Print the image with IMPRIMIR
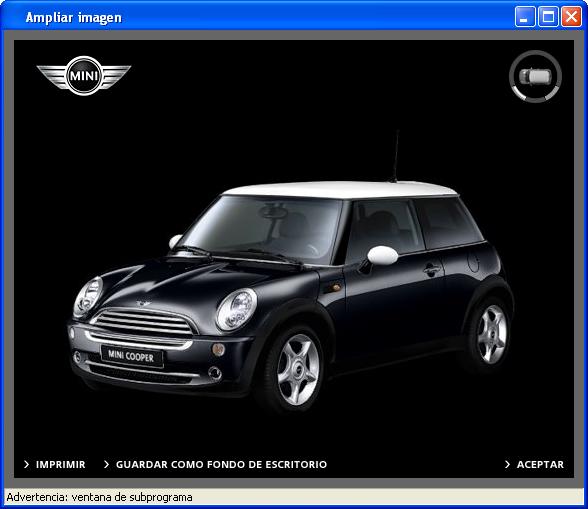Screen dimensions: 588x509 pyautogui.click(x=60, y=464)
